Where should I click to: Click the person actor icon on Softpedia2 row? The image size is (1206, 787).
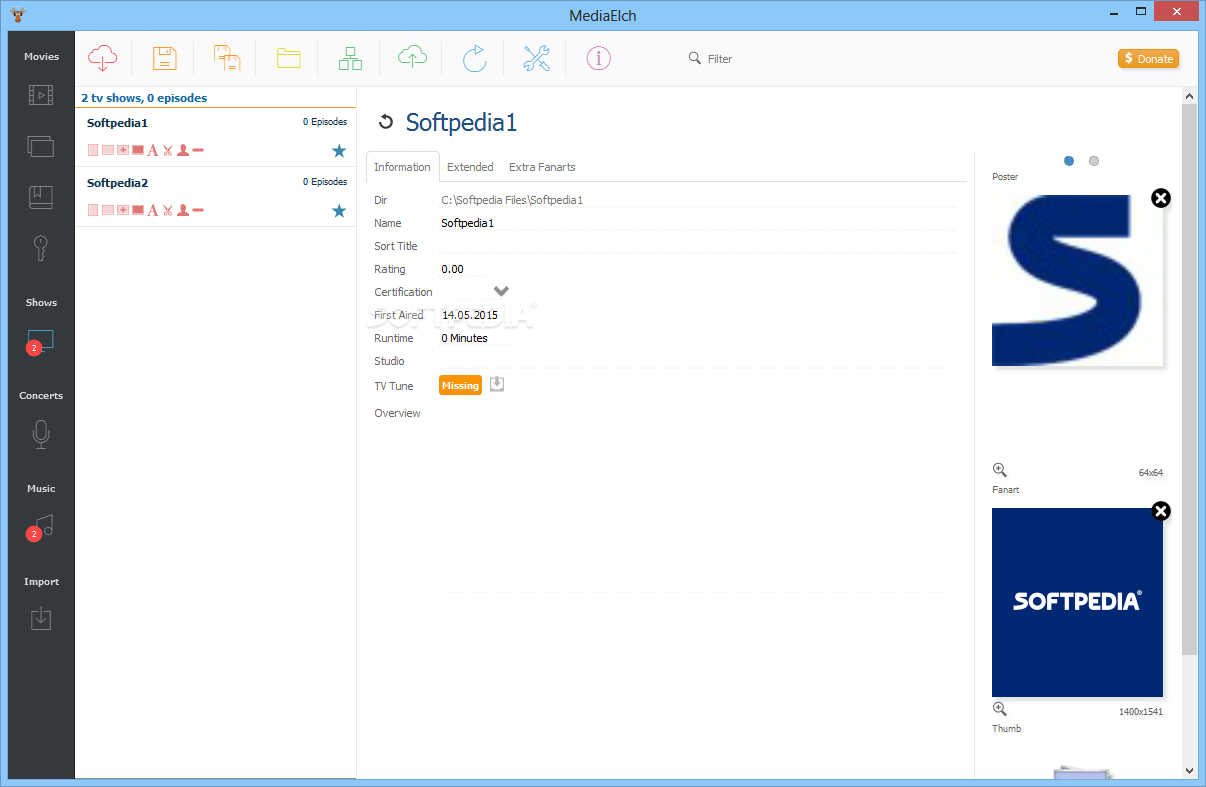click(x=183, y=210)
